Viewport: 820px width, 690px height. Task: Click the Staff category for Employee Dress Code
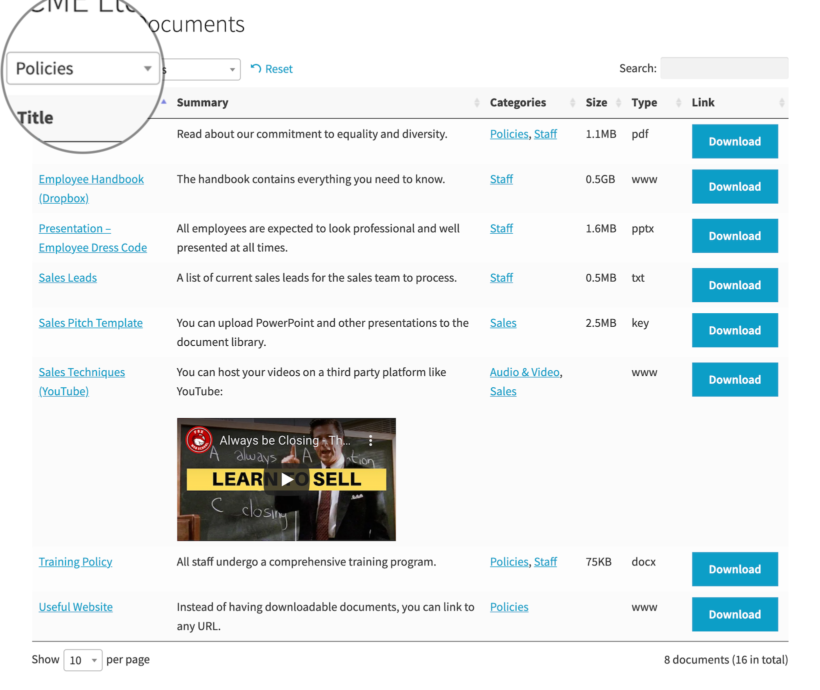click(501, 228)
